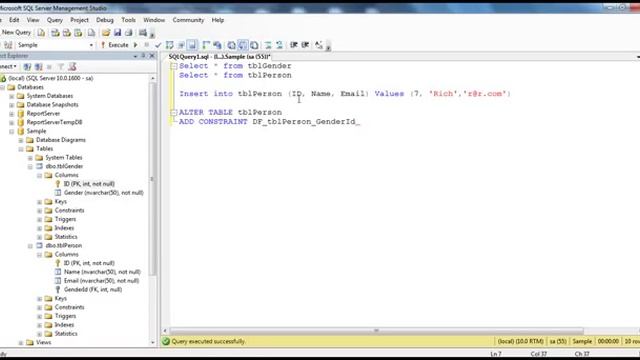Collapse the ALTER TABLE outline box
The image size is (640, 360).
174,112
